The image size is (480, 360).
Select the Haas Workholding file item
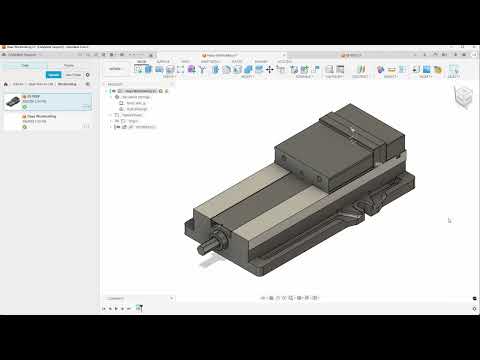(48, 121)
